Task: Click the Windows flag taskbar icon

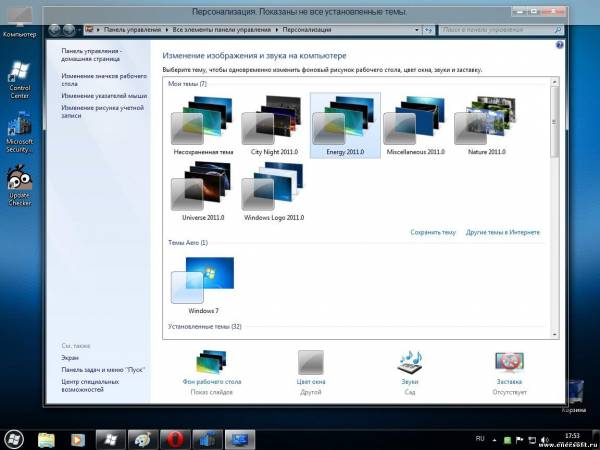Action: (110, 440)
